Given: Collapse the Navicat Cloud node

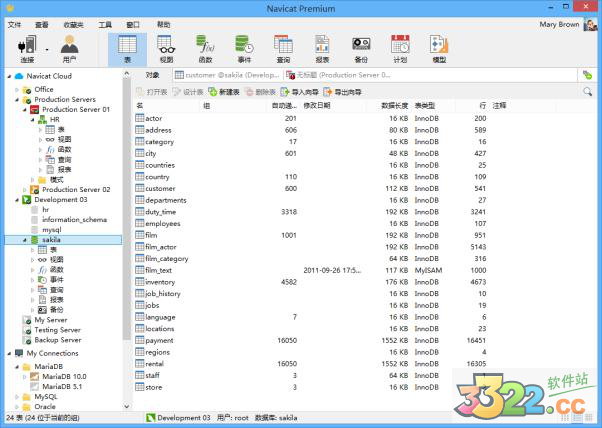Looking at the screenshot, I should 9,76.
